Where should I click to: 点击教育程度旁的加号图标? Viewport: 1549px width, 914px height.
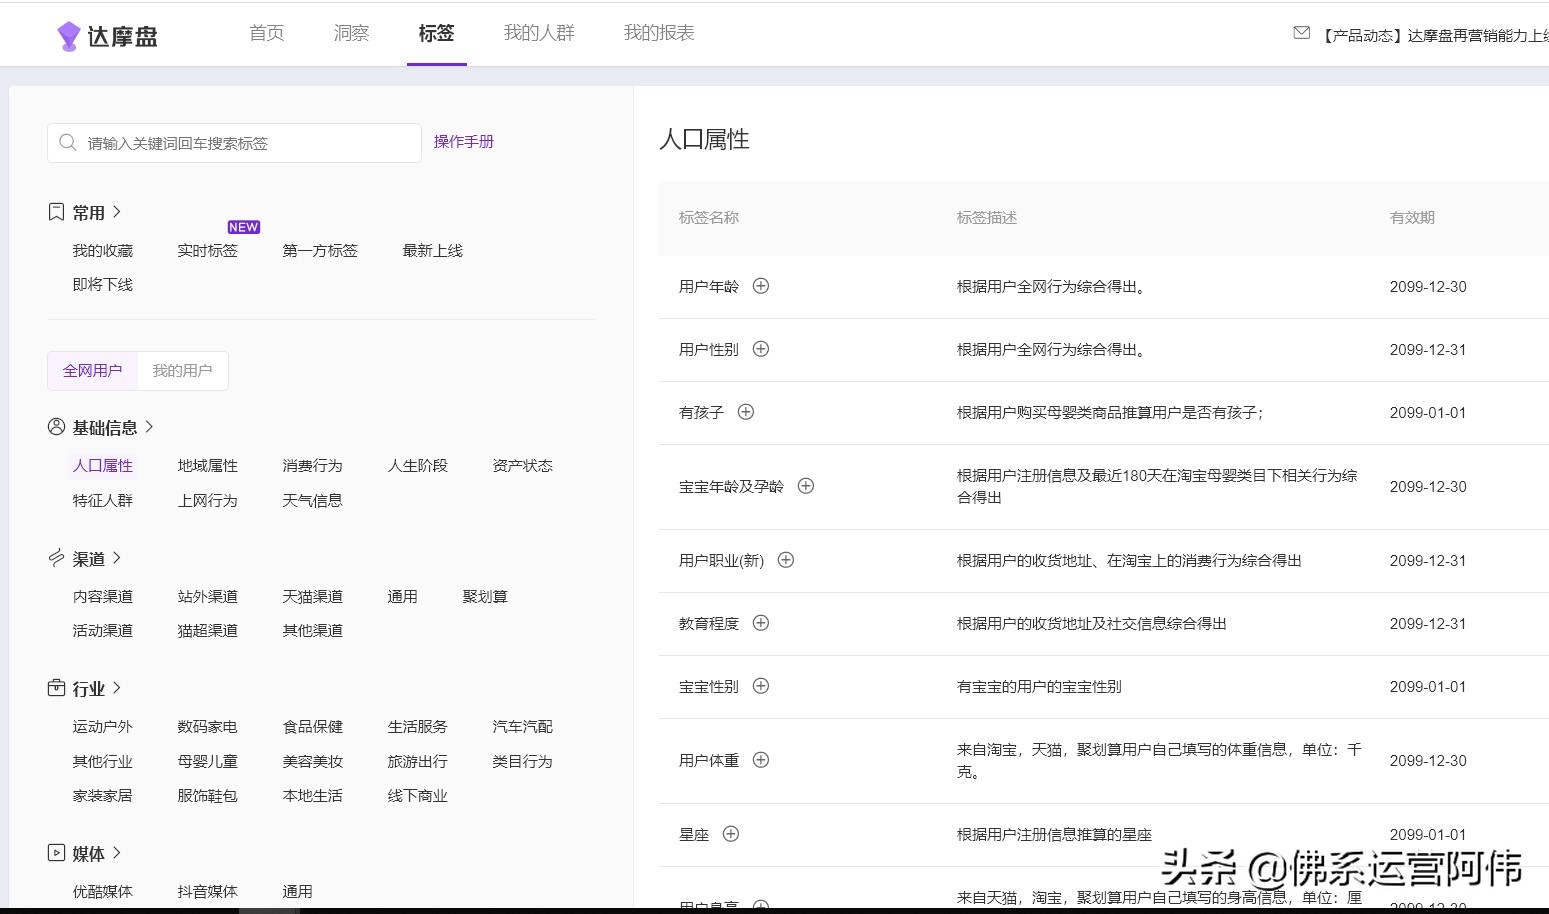(760, 623)
